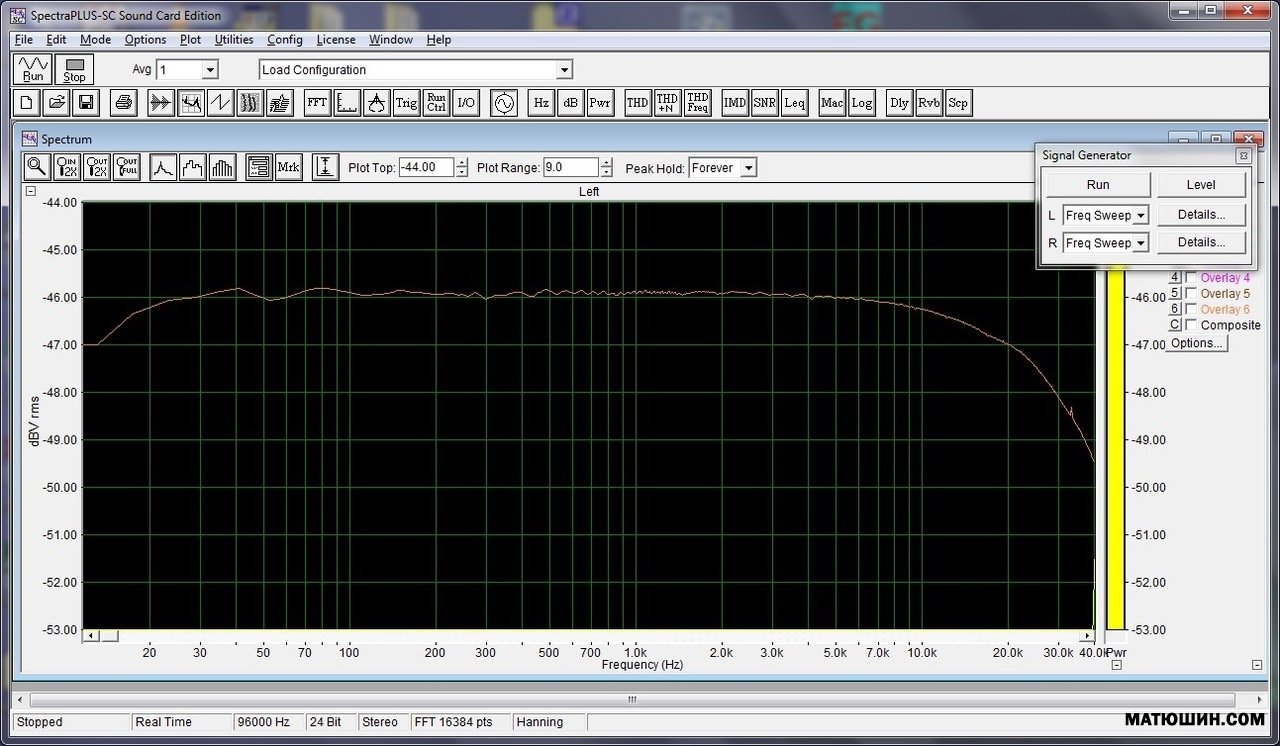The height and width of the screenshot is (746, 1280).
Task: Click the THD+N measurement icon
Action: coord(667,103)
